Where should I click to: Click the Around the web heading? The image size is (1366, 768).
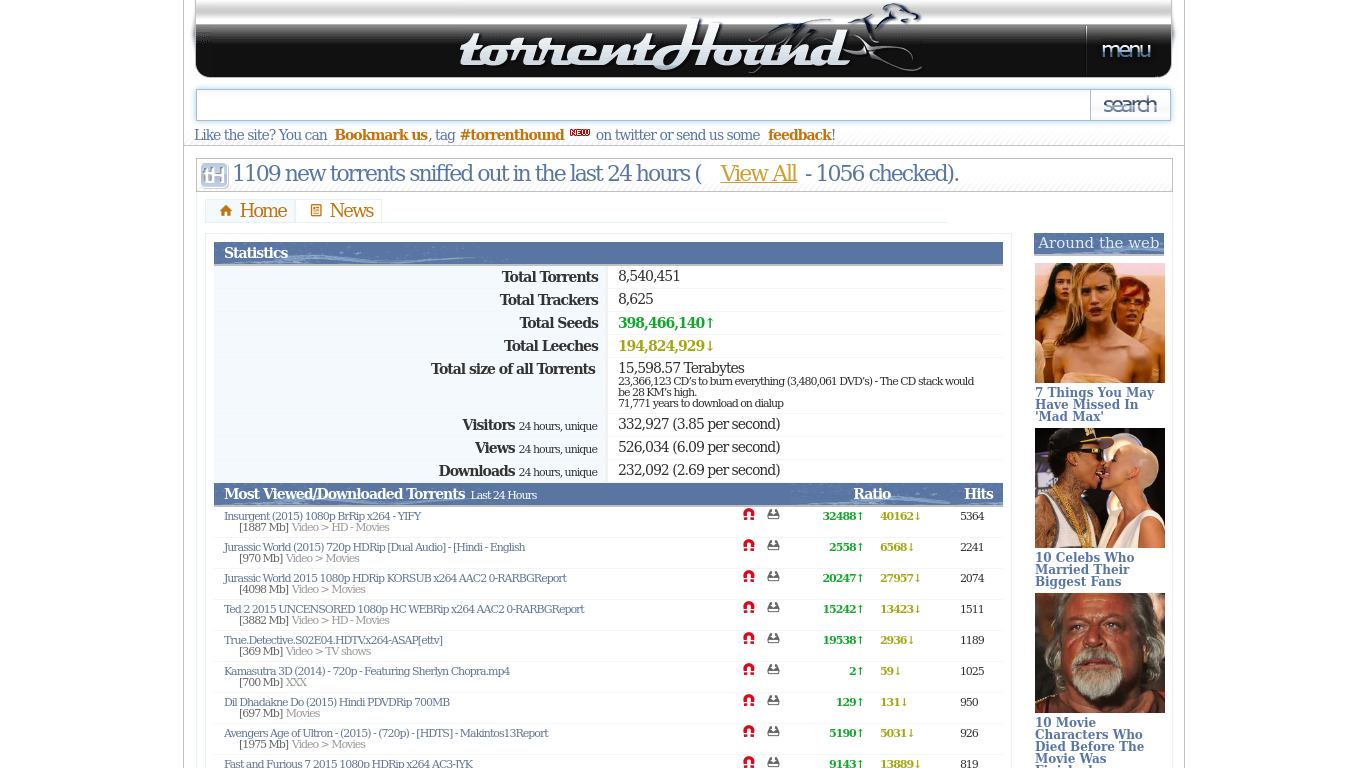[x=1099, y=243]
